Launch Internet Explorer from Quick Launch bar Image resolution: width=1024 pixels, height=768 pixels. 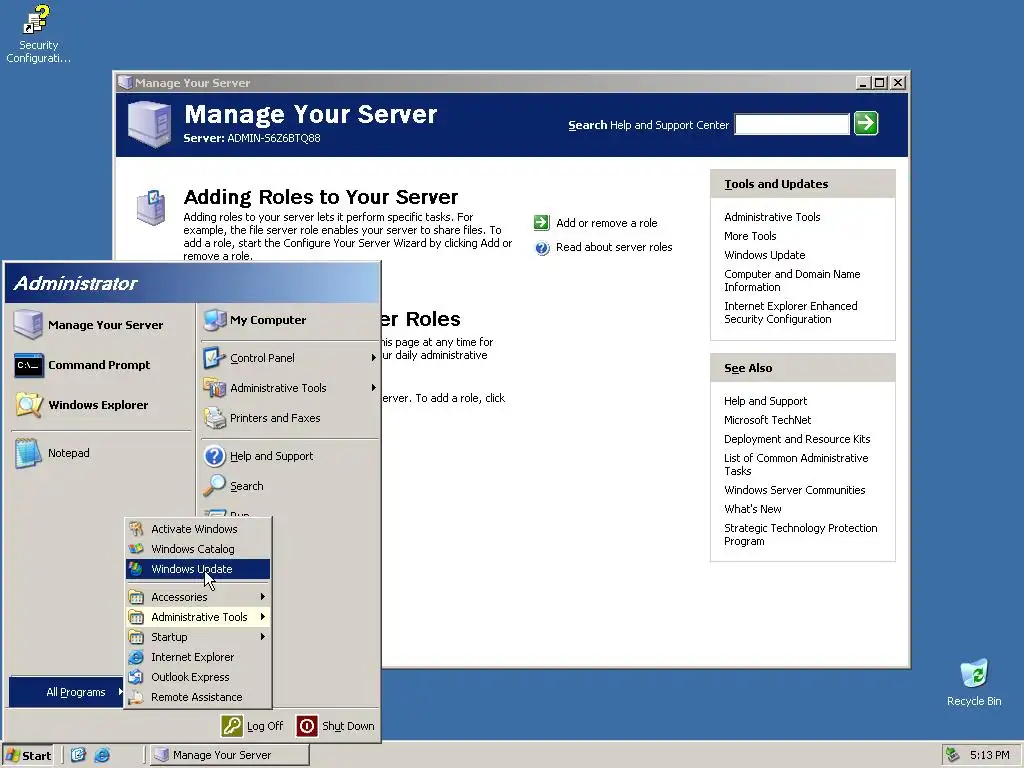(103, 755)
